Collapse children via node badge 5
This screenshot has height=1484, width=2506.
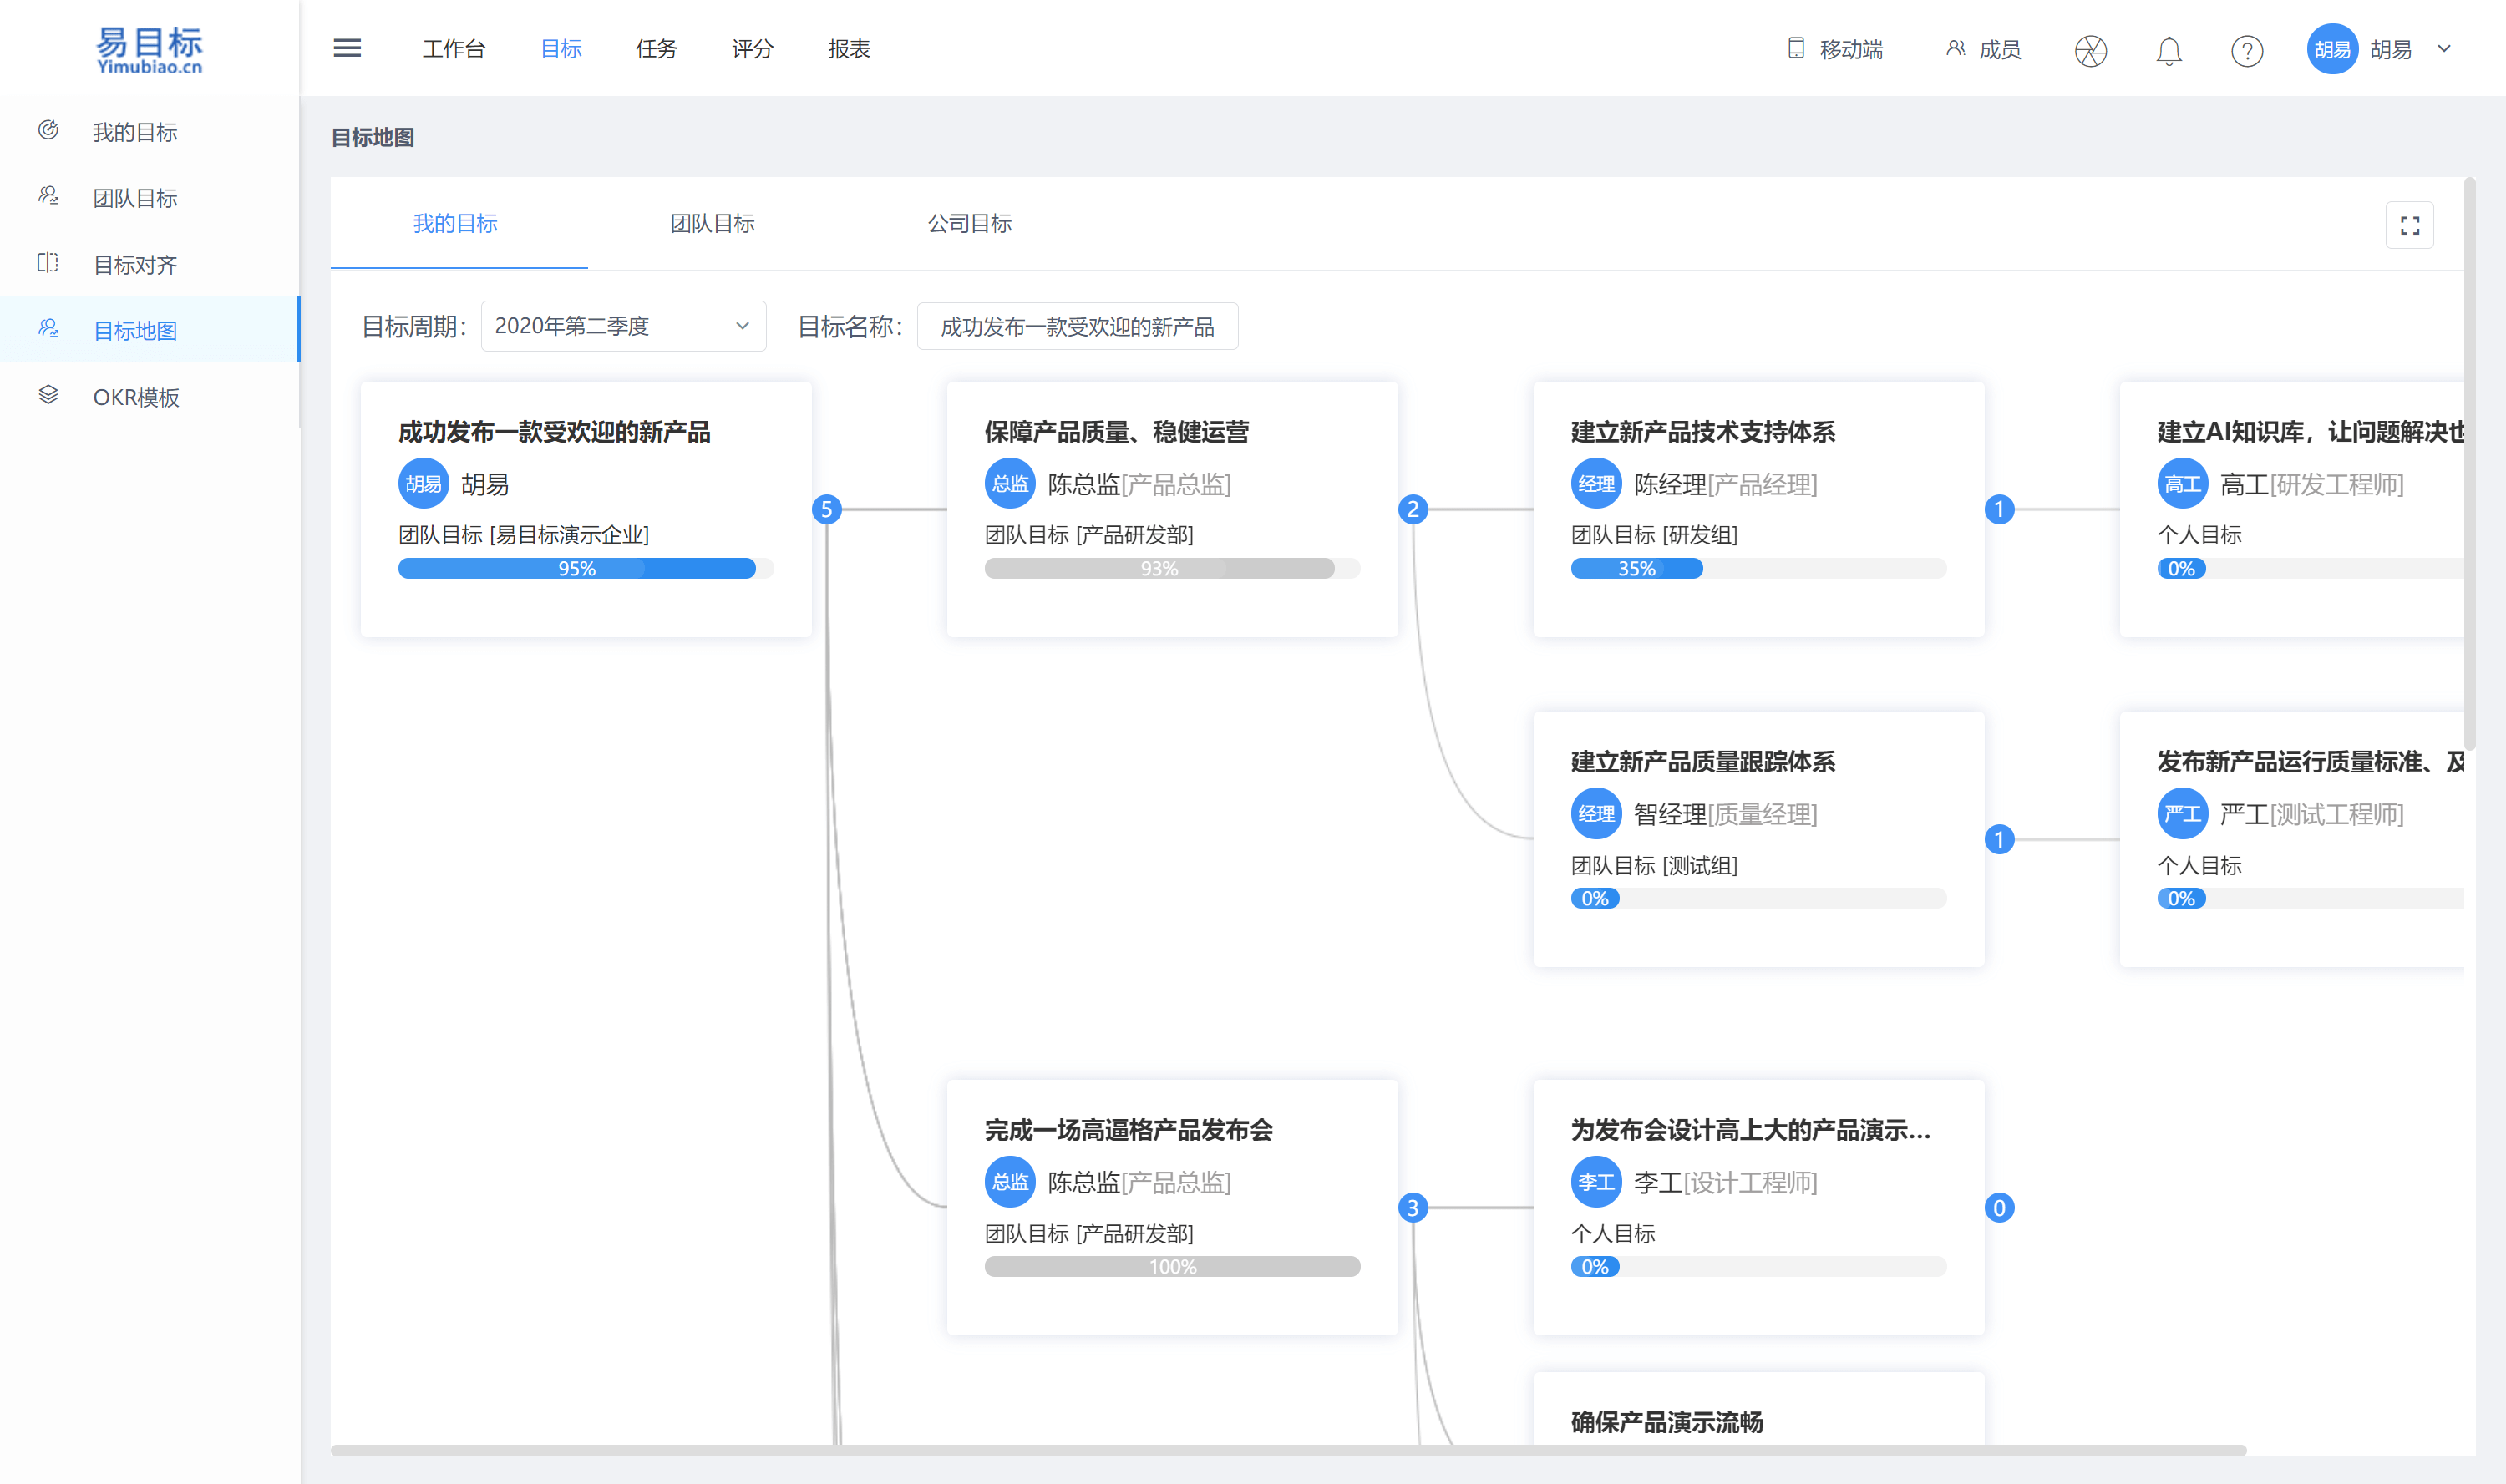click(x=827, y=509)
